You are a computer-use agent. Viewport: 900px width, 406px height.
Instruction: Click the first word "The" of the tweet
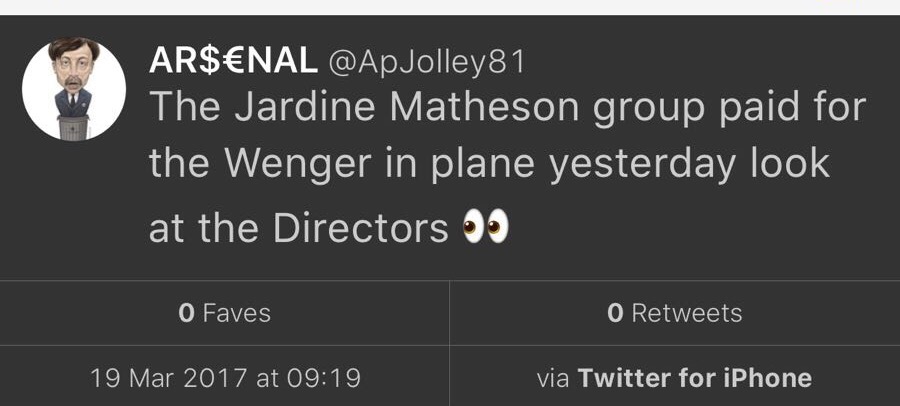point(183,107)
